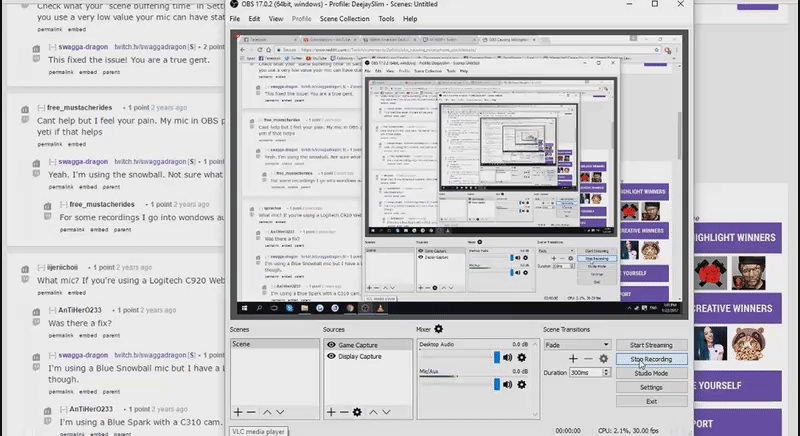Open the View menu
This screenshot has width=800, height=436.
(276, 19)
